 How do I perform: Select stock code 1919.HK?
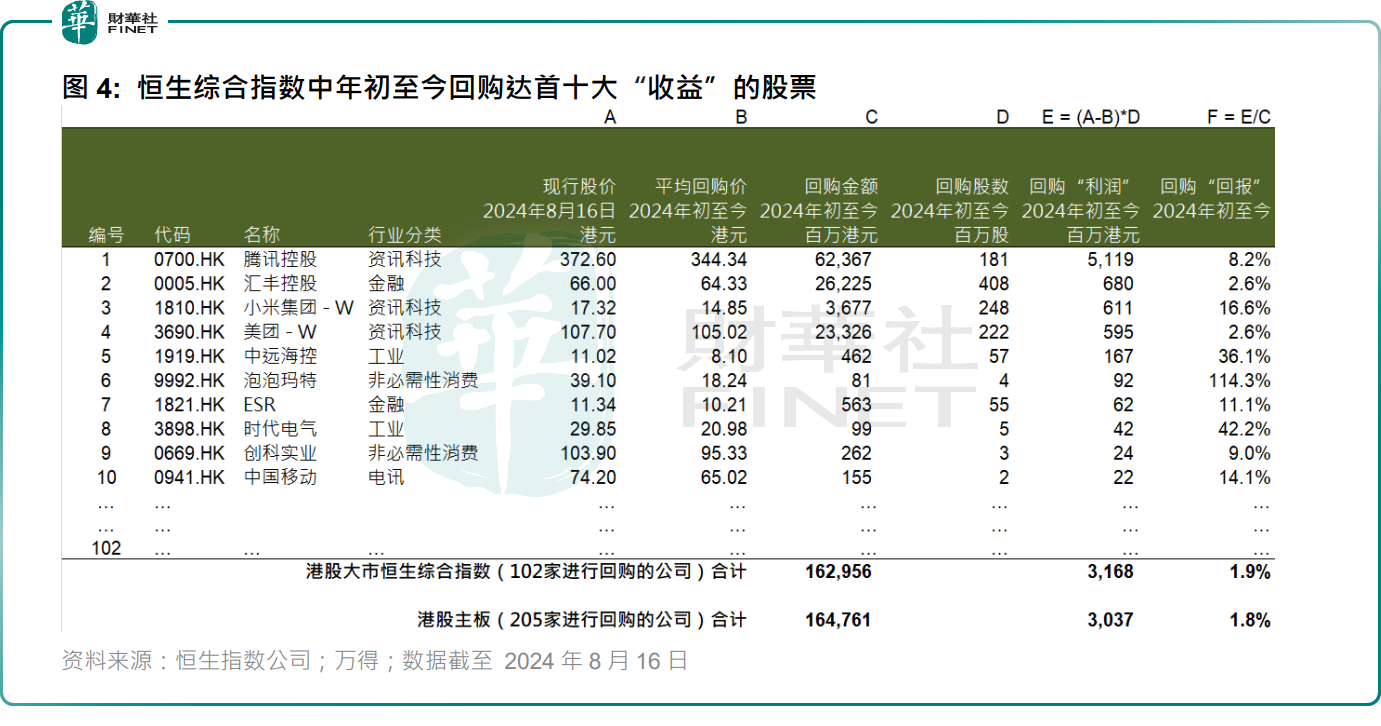coord(190,356)
